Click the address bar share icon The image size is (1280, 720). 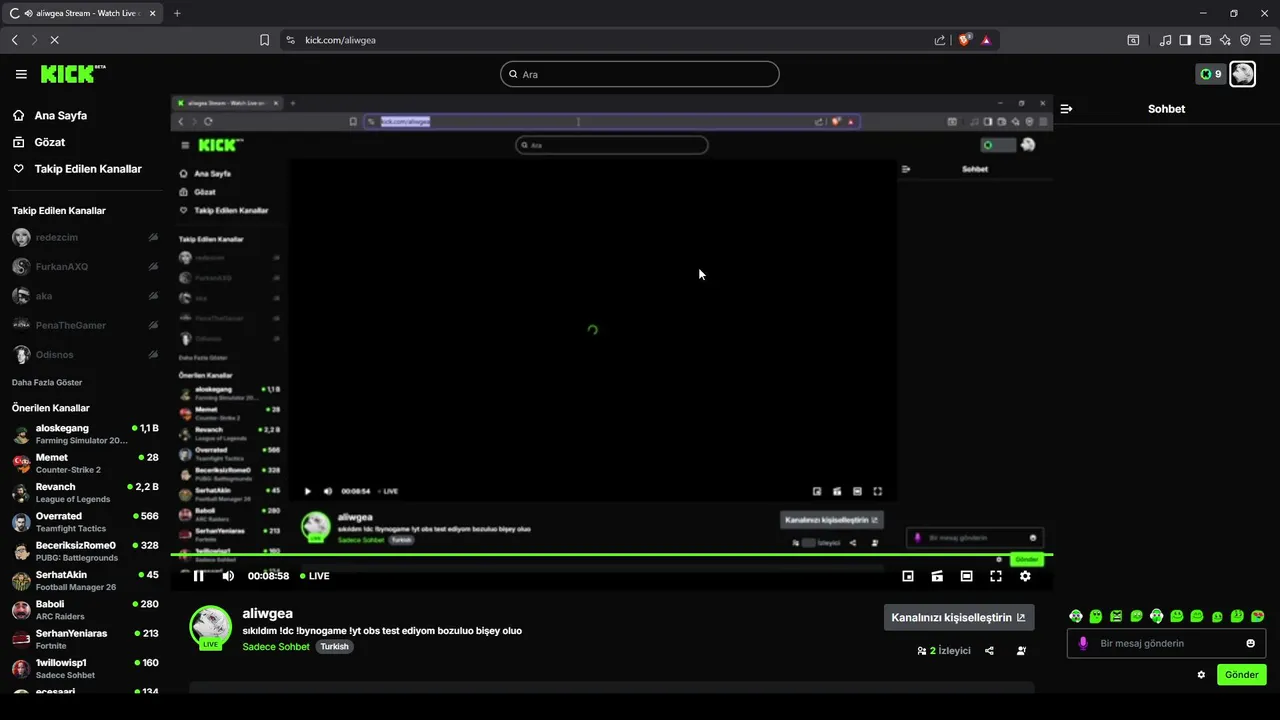[940, 40]
